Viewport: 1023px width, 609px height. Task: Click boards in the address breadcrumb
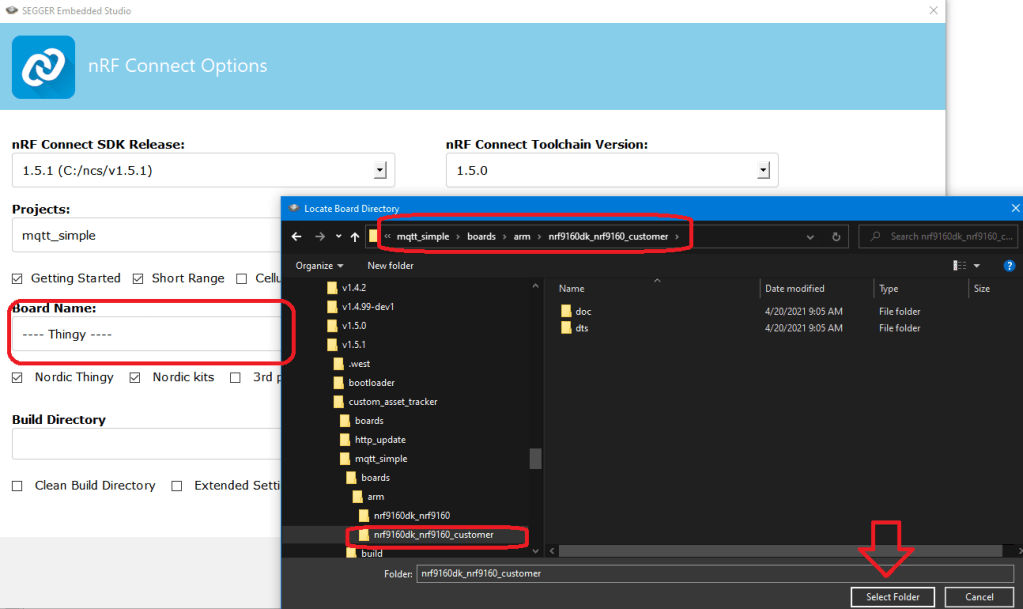tap(483, 237)
